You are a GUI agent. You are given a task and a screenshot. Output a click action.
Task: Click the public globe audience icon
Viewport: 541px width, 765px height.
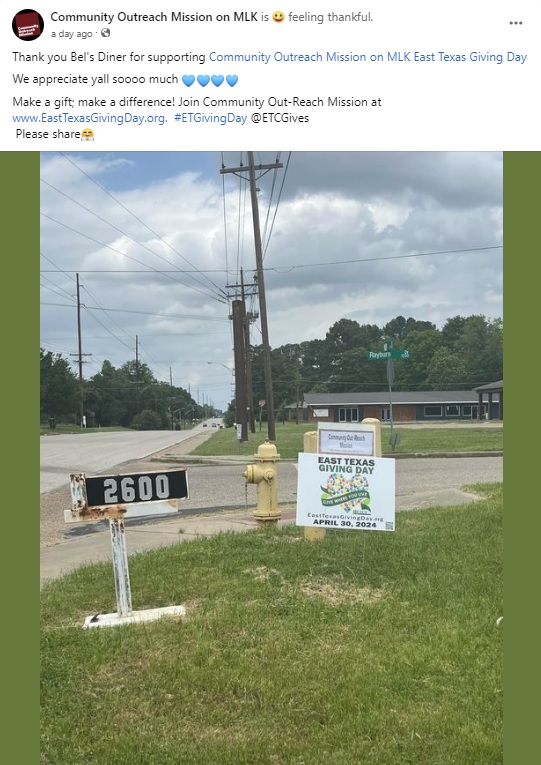point(105,33)
